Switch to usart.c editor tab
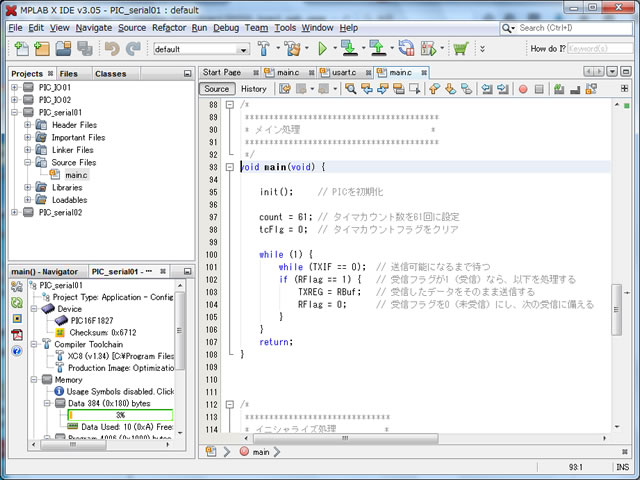The width and height of the screenshot is (640, 480). 346,73
